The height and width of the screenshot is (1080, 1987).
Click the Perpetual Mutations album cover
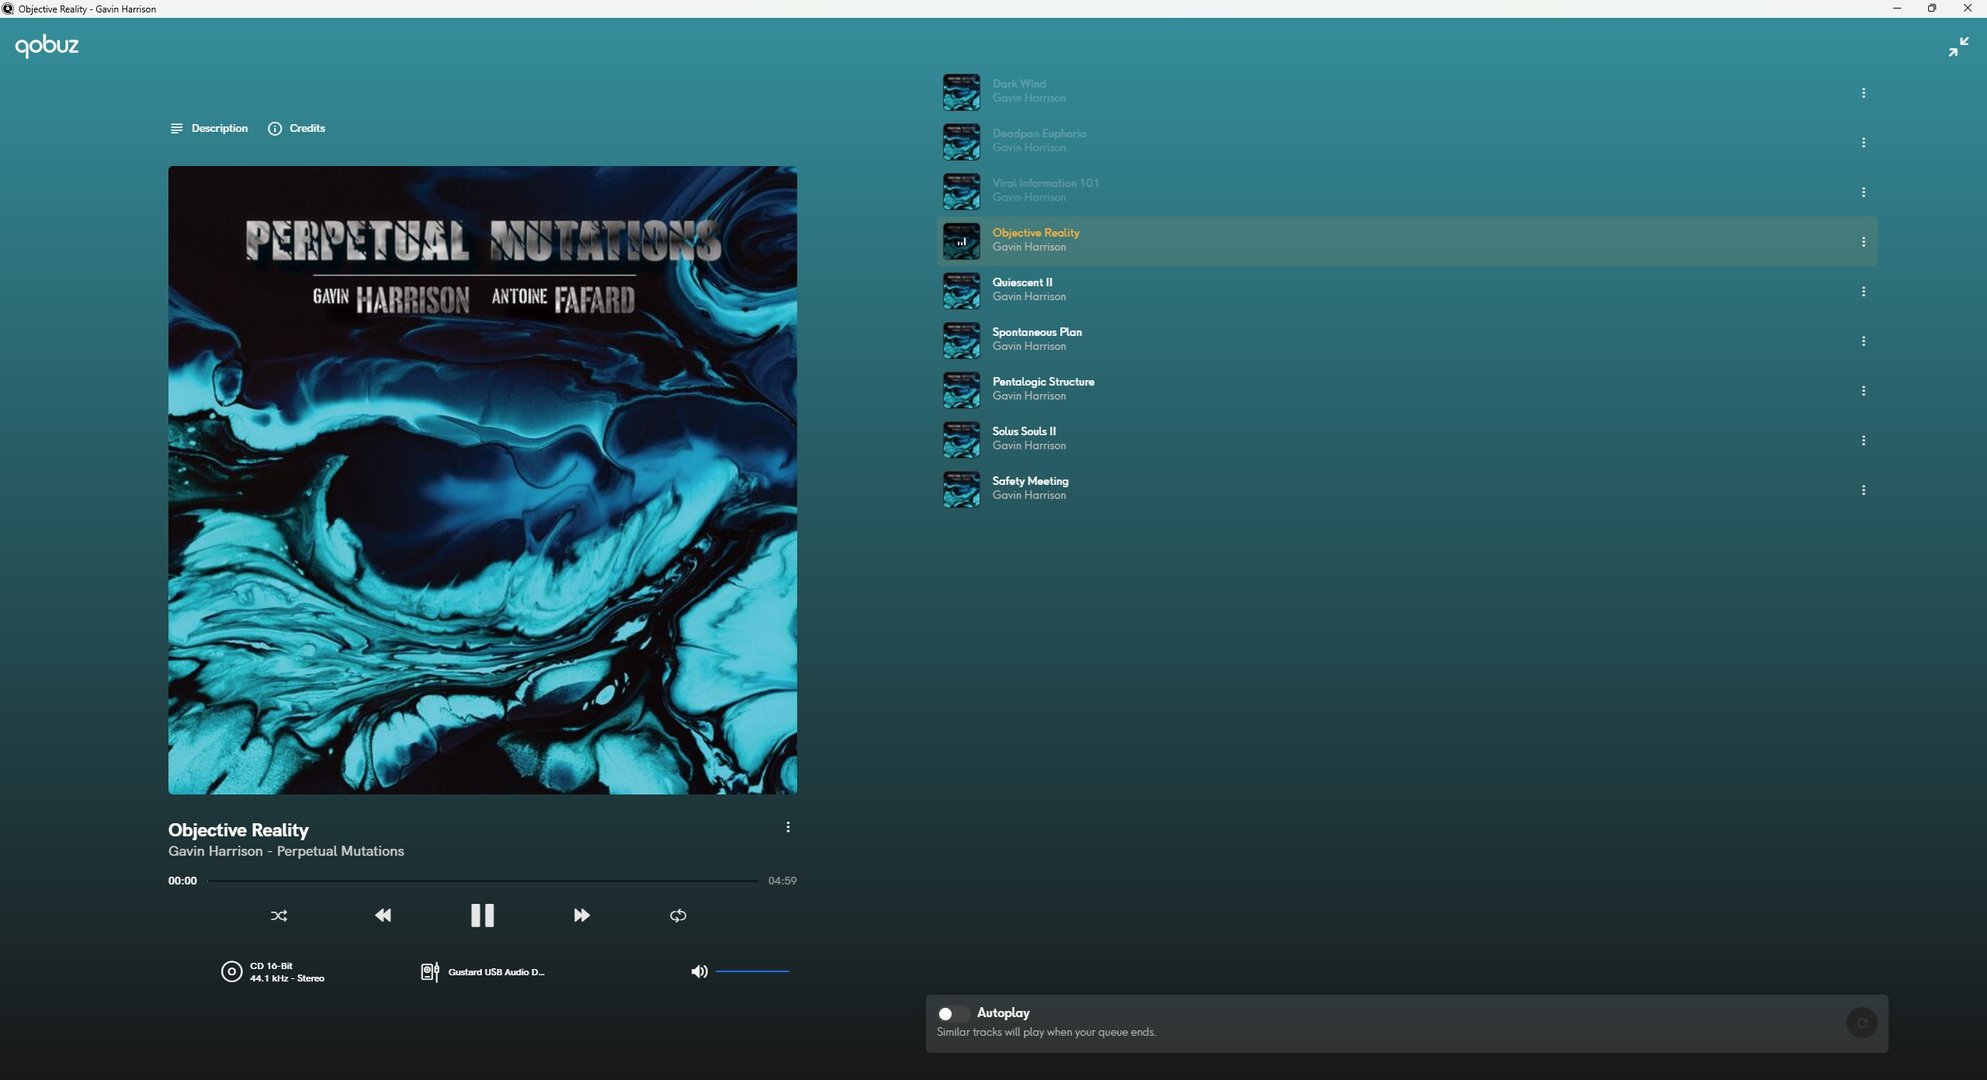[482, 480]
